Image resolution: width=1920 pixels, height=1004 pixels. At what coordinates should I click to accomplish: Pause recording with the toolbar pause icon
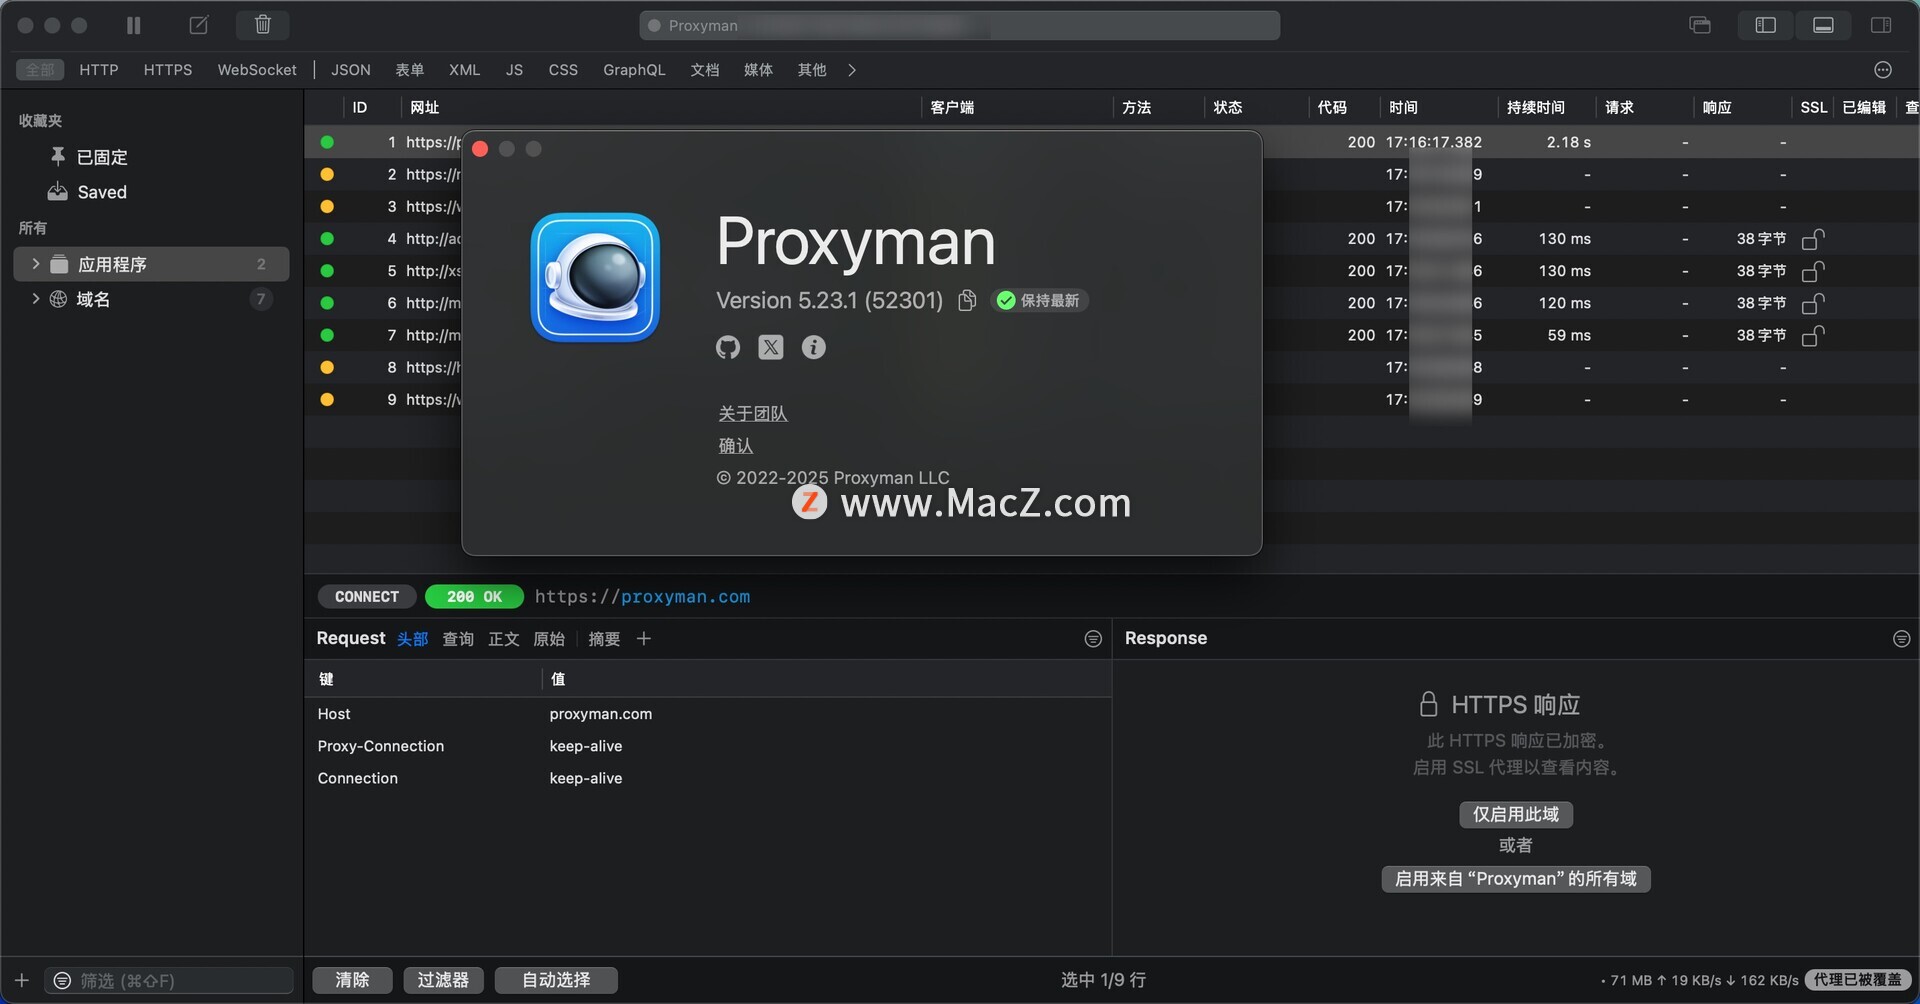click(133, 25)
